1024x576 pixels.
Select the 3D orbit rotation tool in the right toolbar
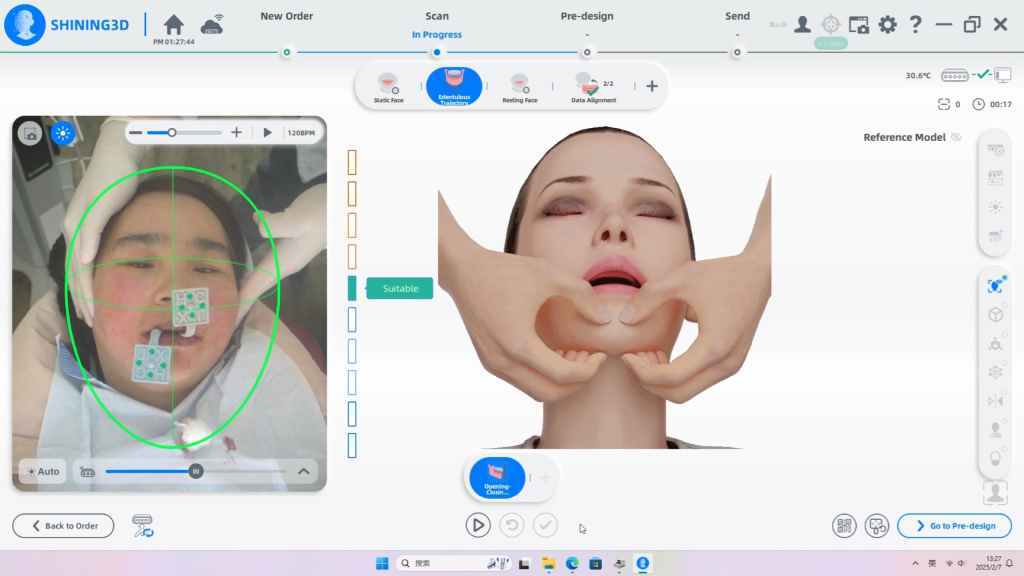(x=995, y=284)
